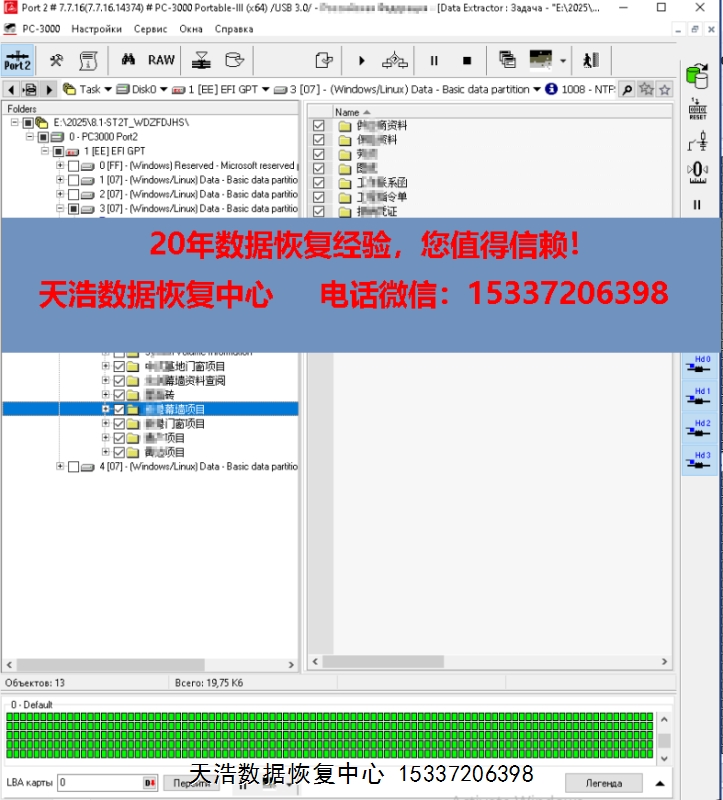Collapse the 1 [EE] EFI GPT tree node
This screenshot has height=800, width=723.
45,151
